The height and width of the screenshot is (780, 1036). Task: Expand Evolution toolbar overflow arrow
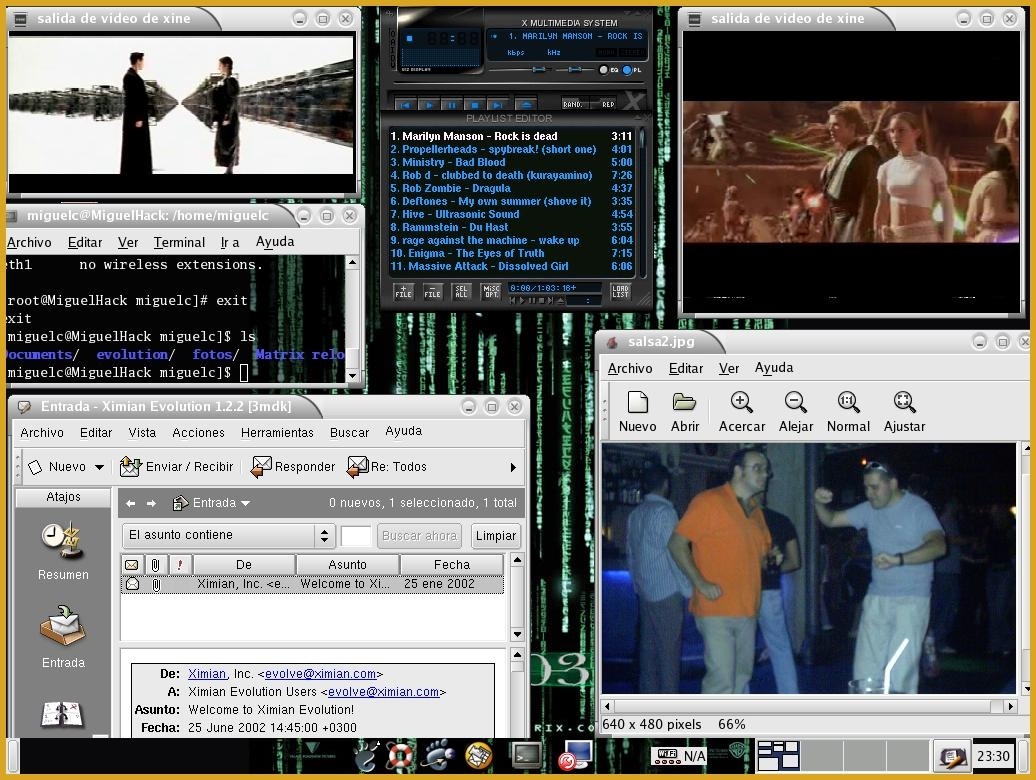point(513,467)
